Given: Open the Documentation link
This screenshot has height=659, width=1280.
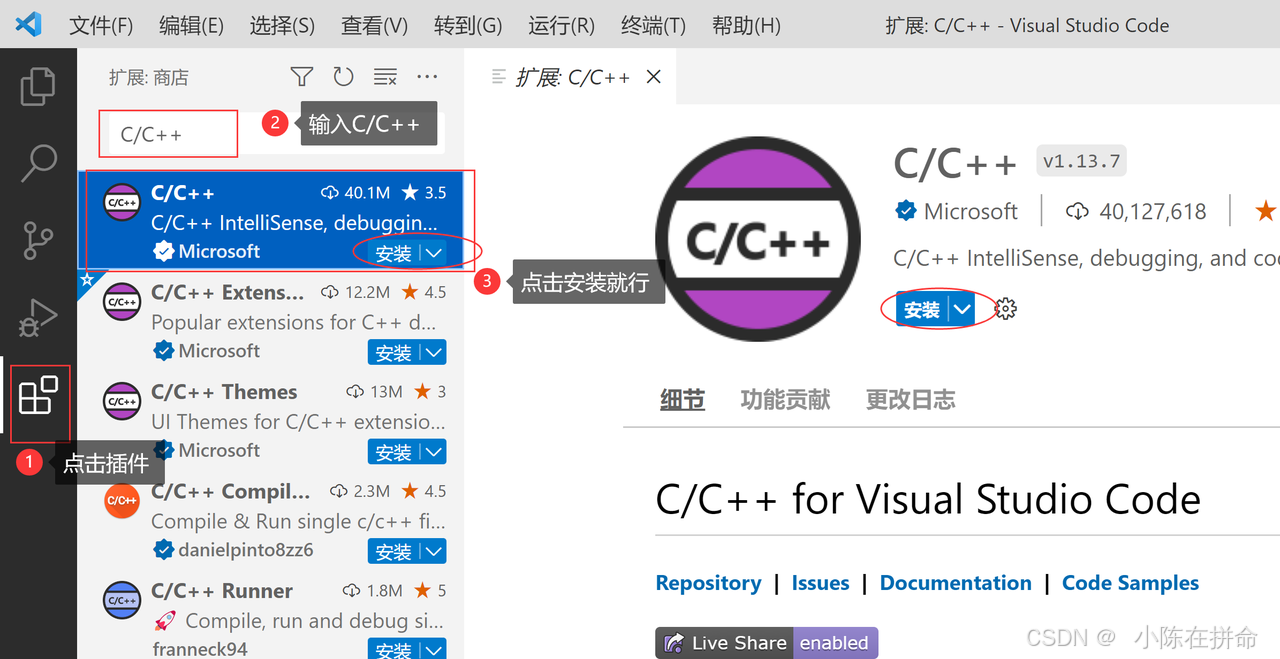Looking at the screenshot, I should click(955, 583).
